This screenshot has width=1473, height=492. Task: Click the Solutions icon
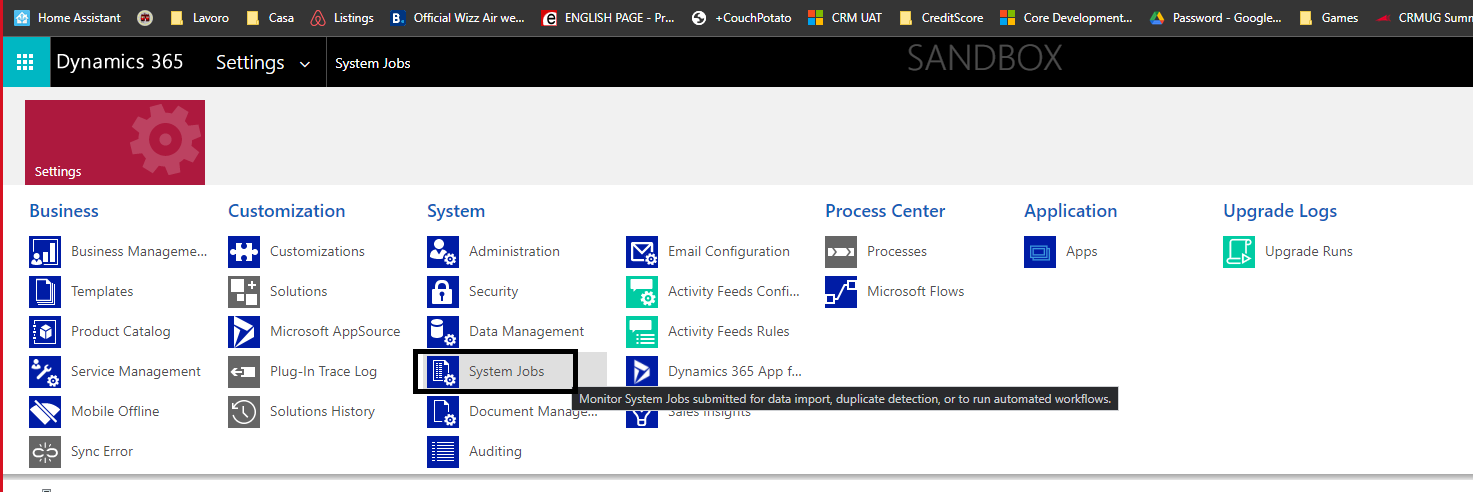244,292
